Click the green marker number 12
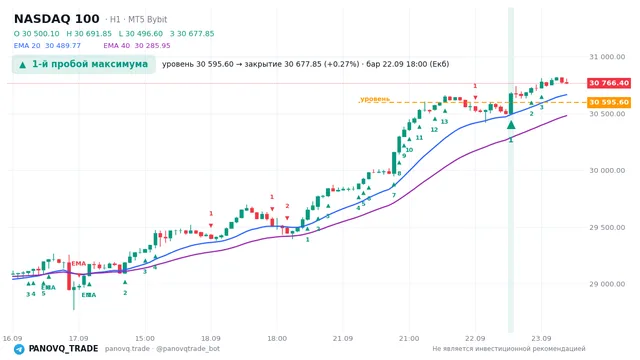 [x=434, y=130]
